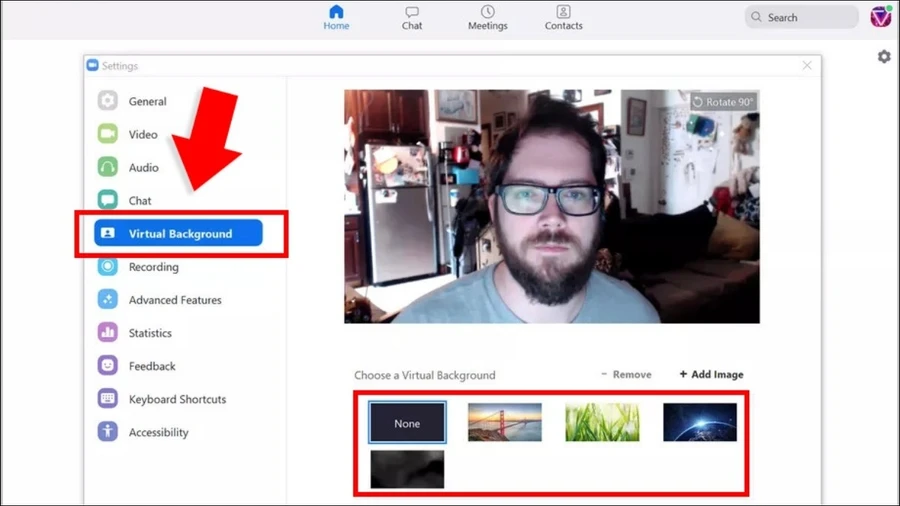Click 'Choose a Virtual Background' label

point(425,375)
